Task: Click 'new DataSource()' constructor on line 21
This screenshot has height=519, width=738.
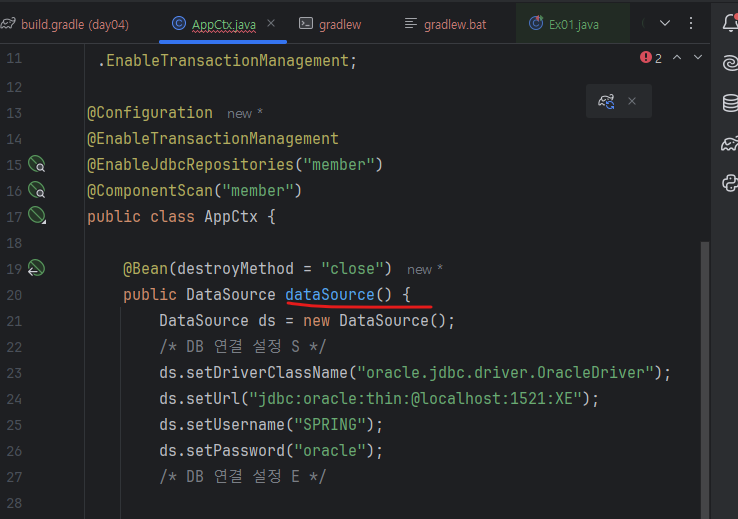Action: click(x=374, y=321)
